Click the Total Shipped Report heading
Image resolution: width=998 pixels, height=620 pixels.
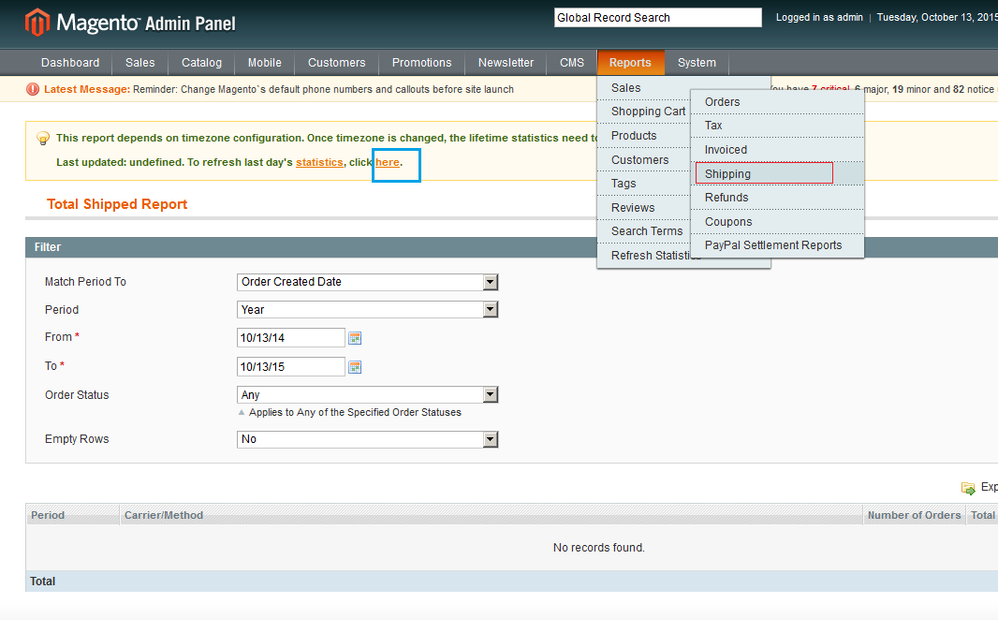point(117,204)
